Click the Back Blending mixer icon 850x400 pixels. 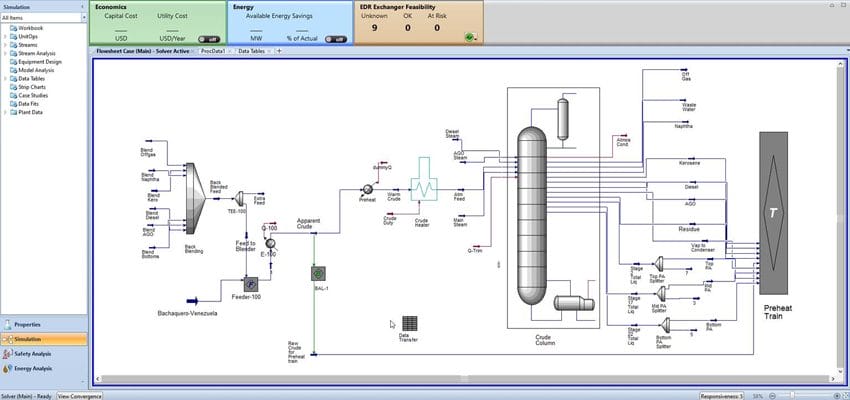click(193, 207)
